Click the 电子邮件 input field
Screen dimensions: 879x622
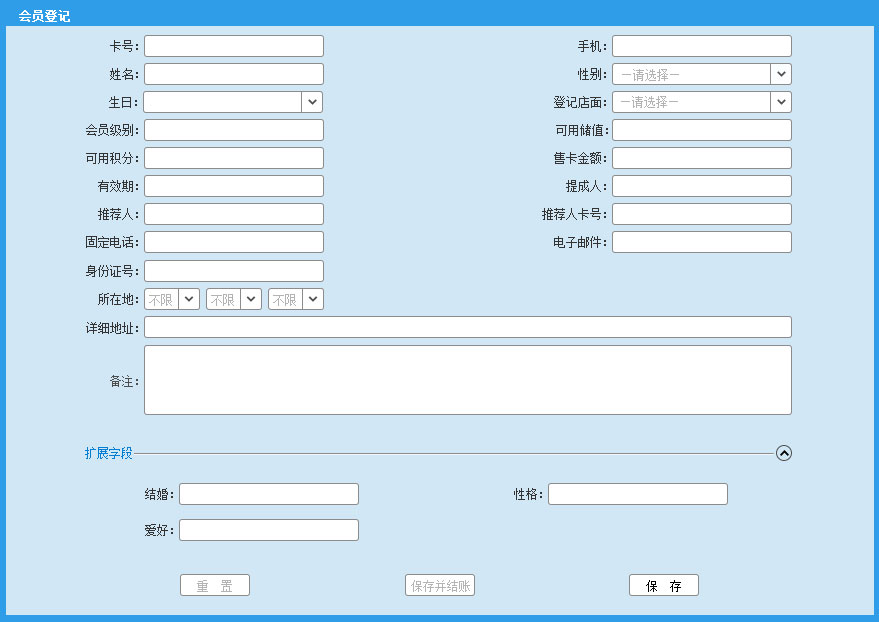[x=701, y=242]
